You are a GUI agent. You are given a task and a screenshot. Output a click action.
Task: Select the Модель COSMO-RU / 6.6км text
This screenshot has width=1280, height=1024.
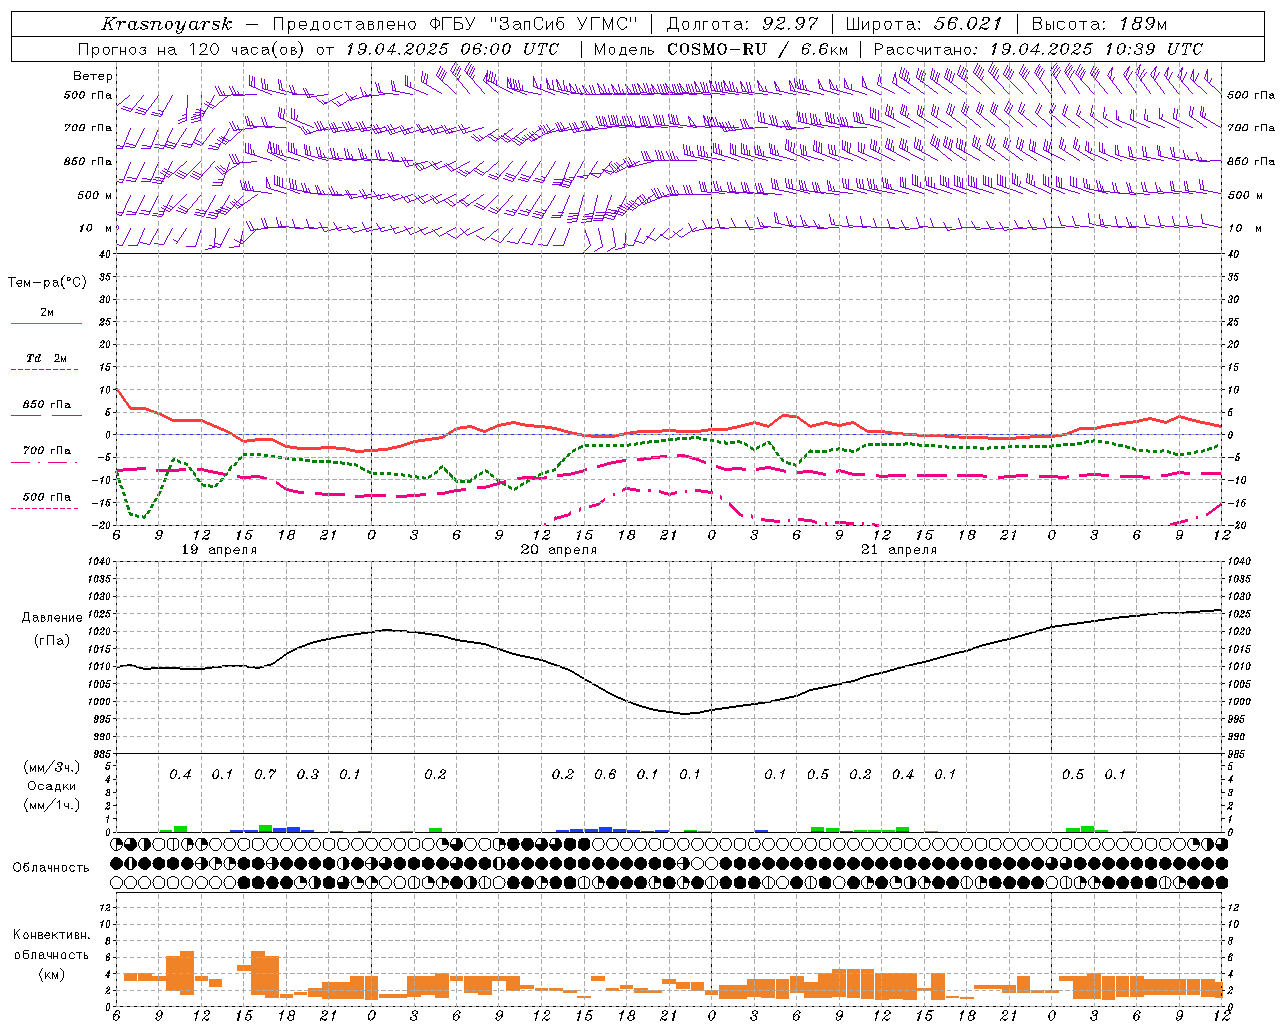(722, 49)
